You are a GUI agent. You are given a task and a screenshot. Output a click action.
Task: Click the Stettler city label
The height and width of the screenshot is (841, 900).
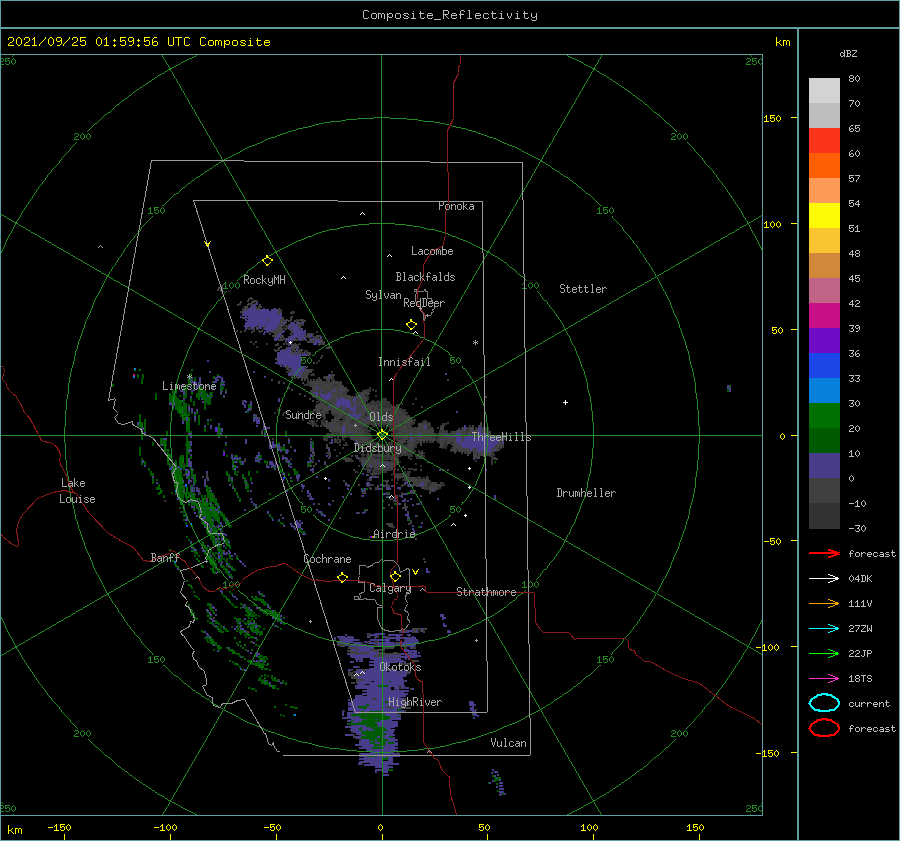click(583, 289)
